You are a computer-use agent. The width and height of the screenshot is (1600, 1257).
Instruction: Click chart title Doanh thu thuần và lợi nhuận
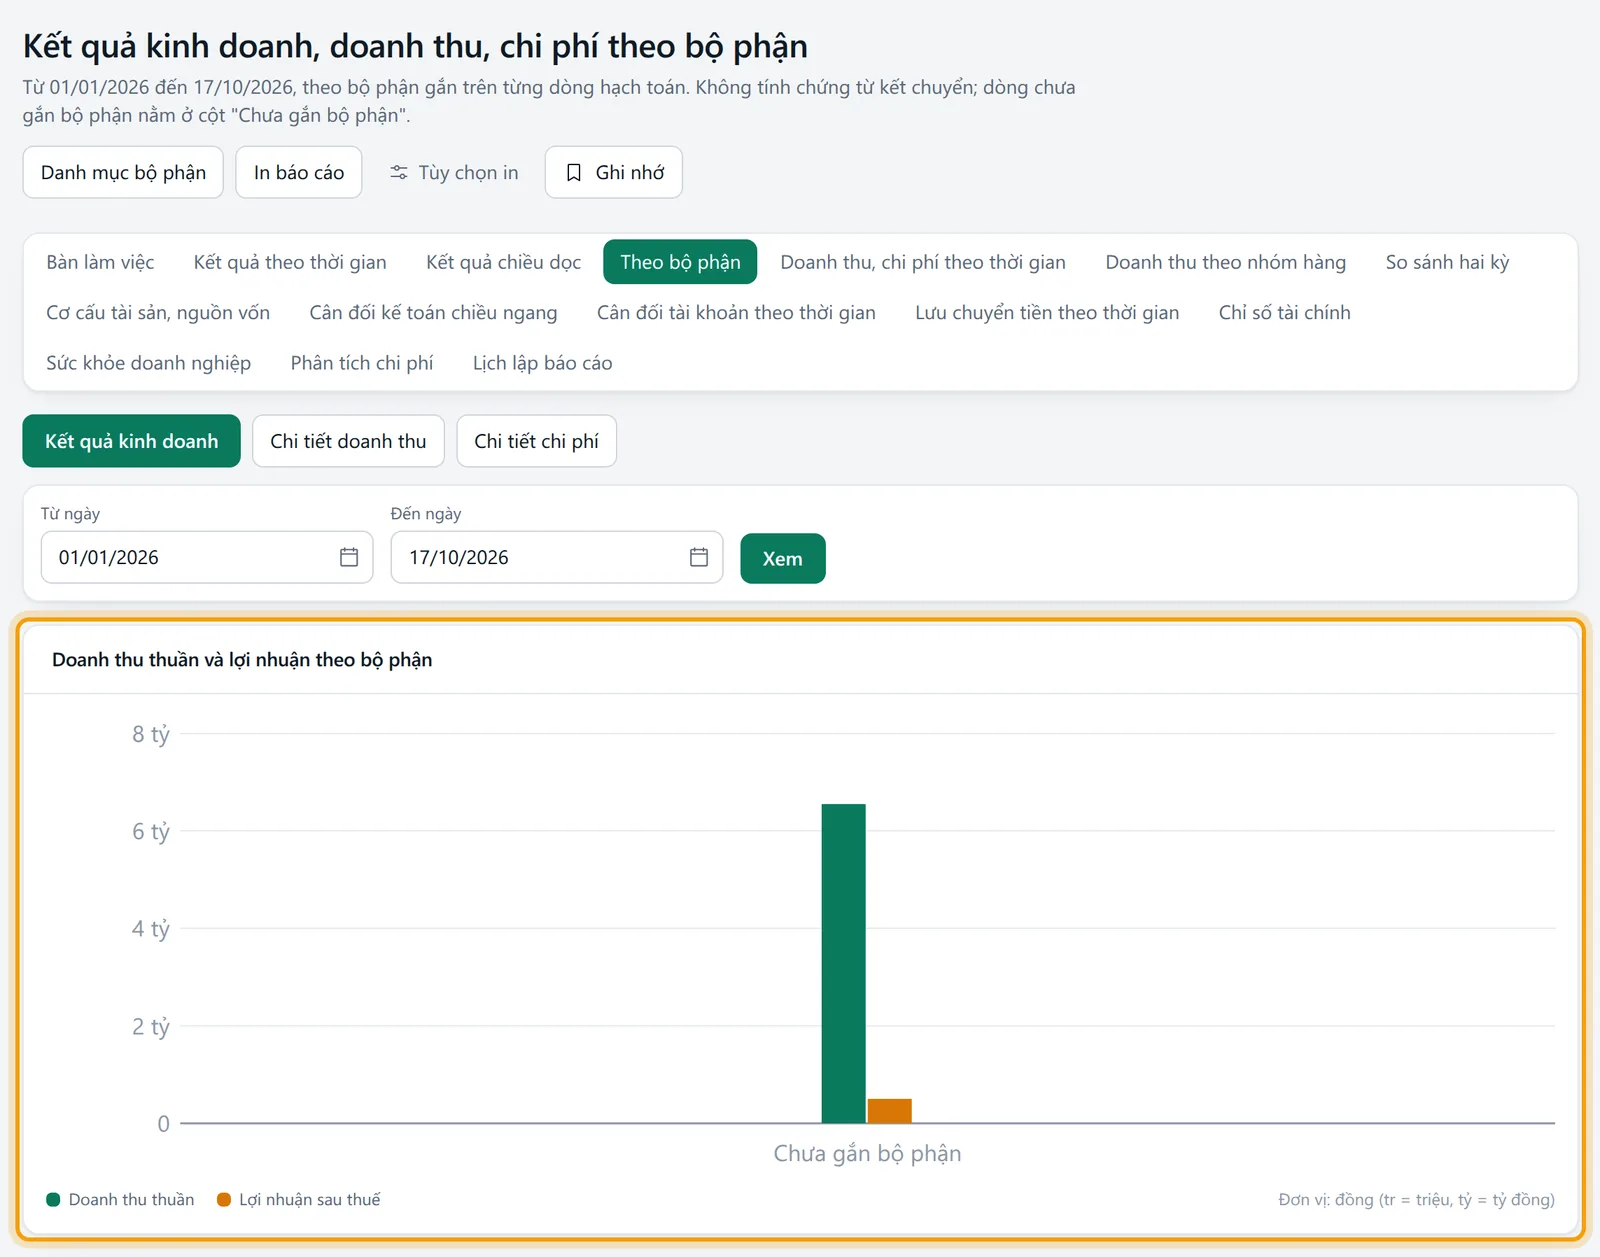pos(242,659)
